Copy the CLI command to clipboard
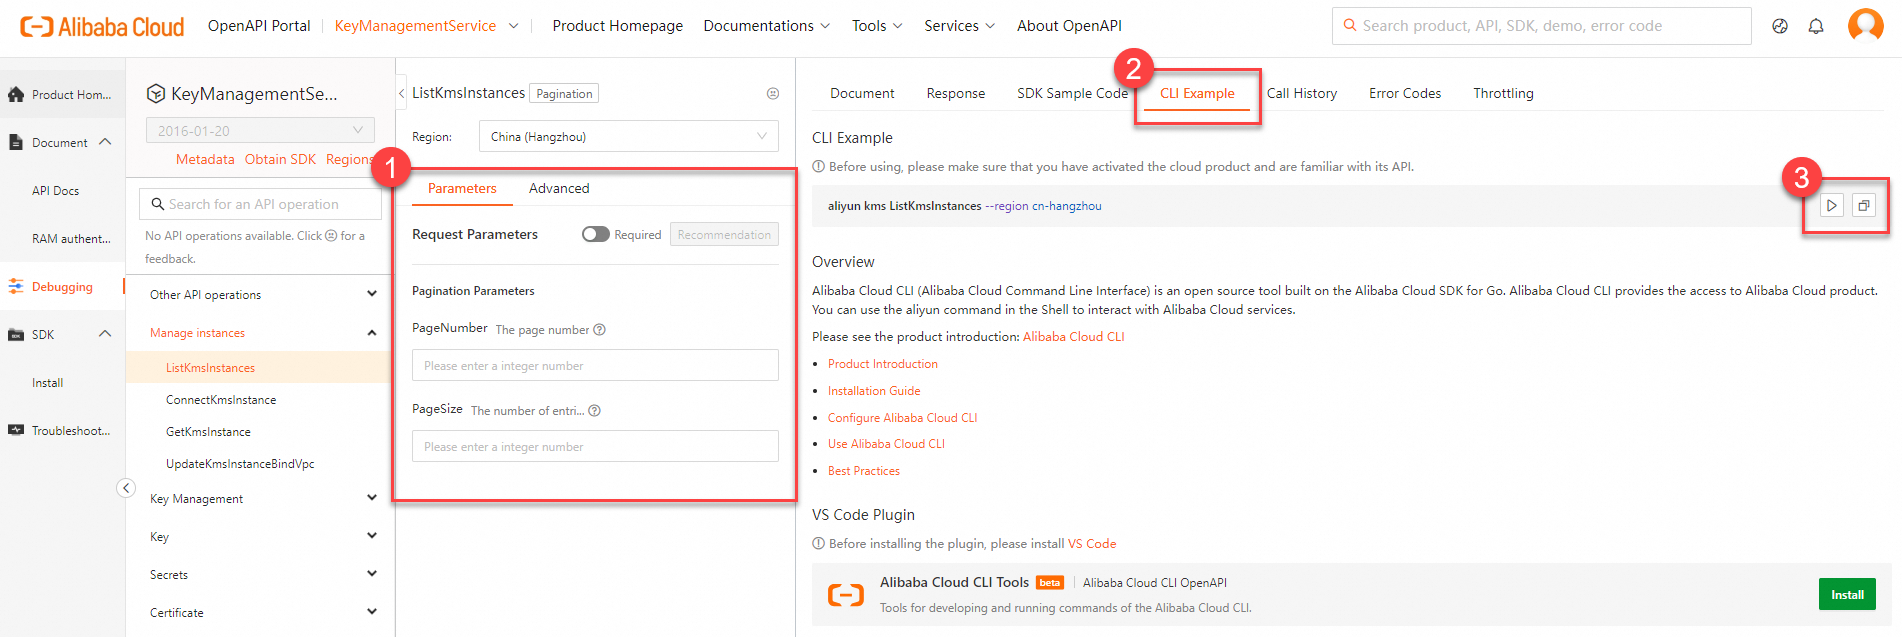Viewport: 1902px width, 637px height. click(1864, 206)
